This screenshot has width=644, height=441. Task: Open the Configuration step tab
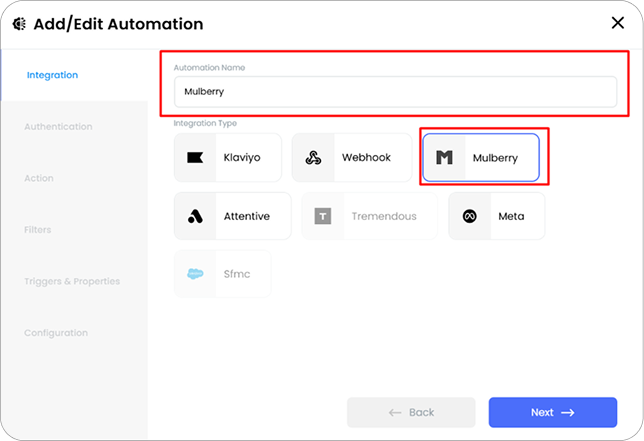point(56,333)
